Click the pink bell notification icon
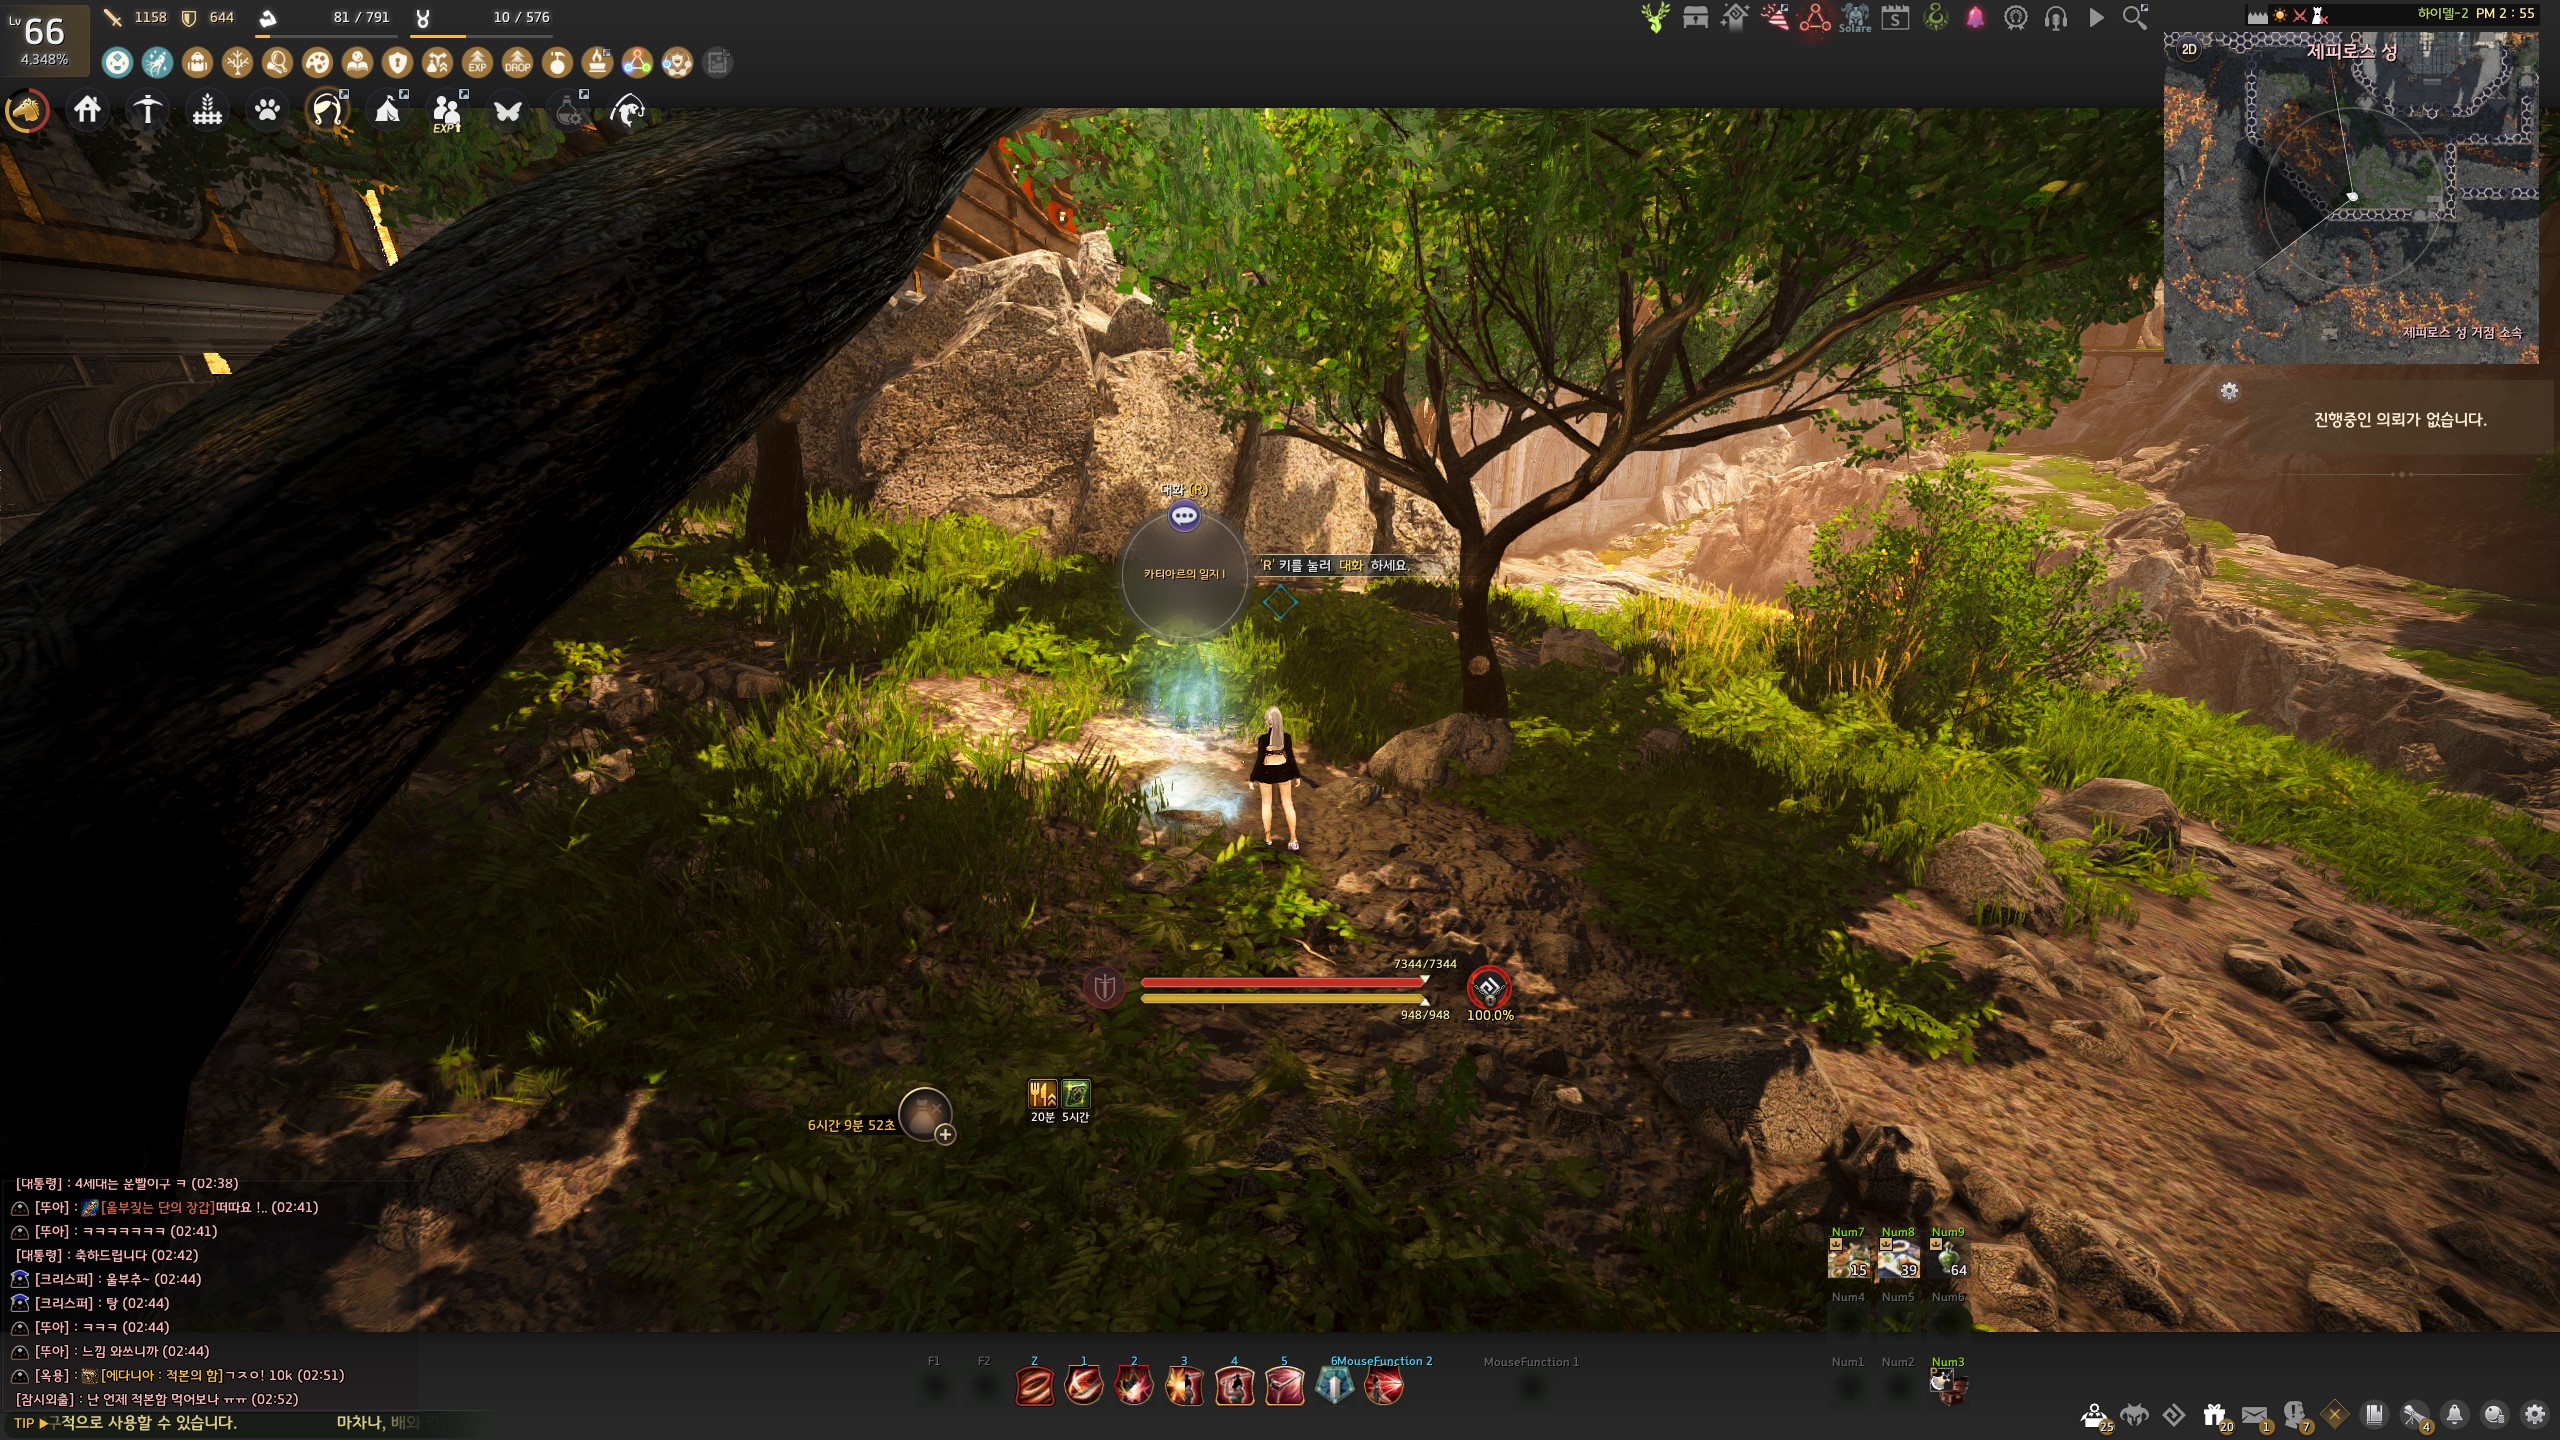Image resolution: width=2560 pixels, height=1440 pixels. coord(1975,17)
